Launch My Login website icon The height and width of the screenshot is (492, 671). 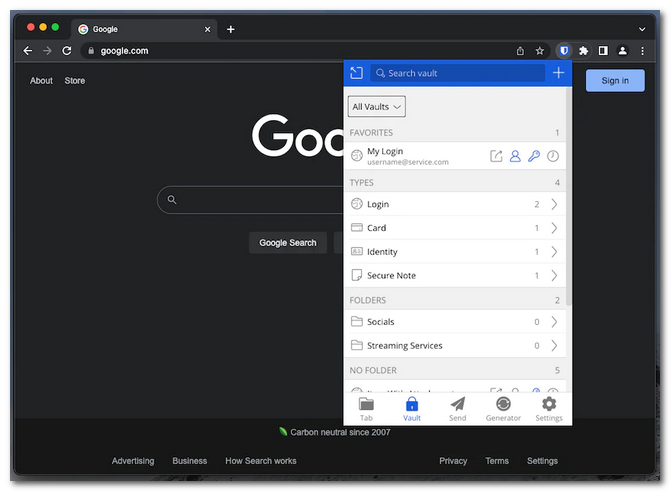(x=496, y=156)
